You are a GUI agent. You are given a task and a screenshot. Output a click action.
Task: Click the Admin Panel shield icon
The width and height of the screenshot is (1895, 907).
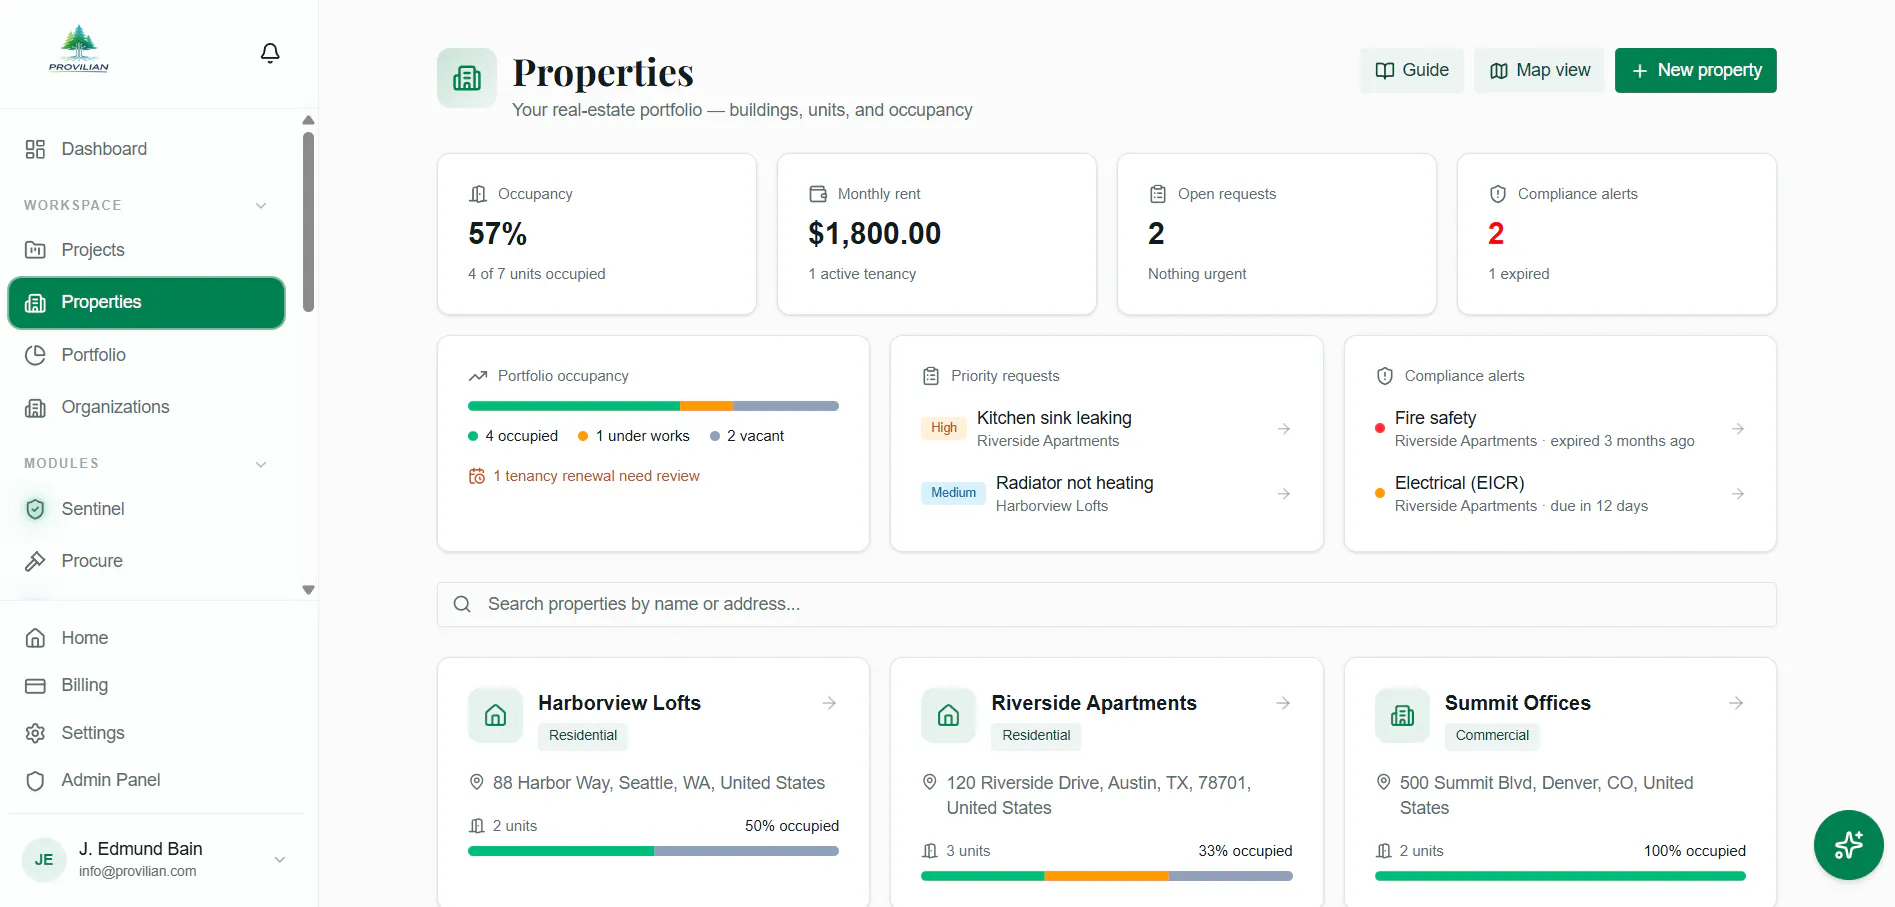[x=35, y=781]
